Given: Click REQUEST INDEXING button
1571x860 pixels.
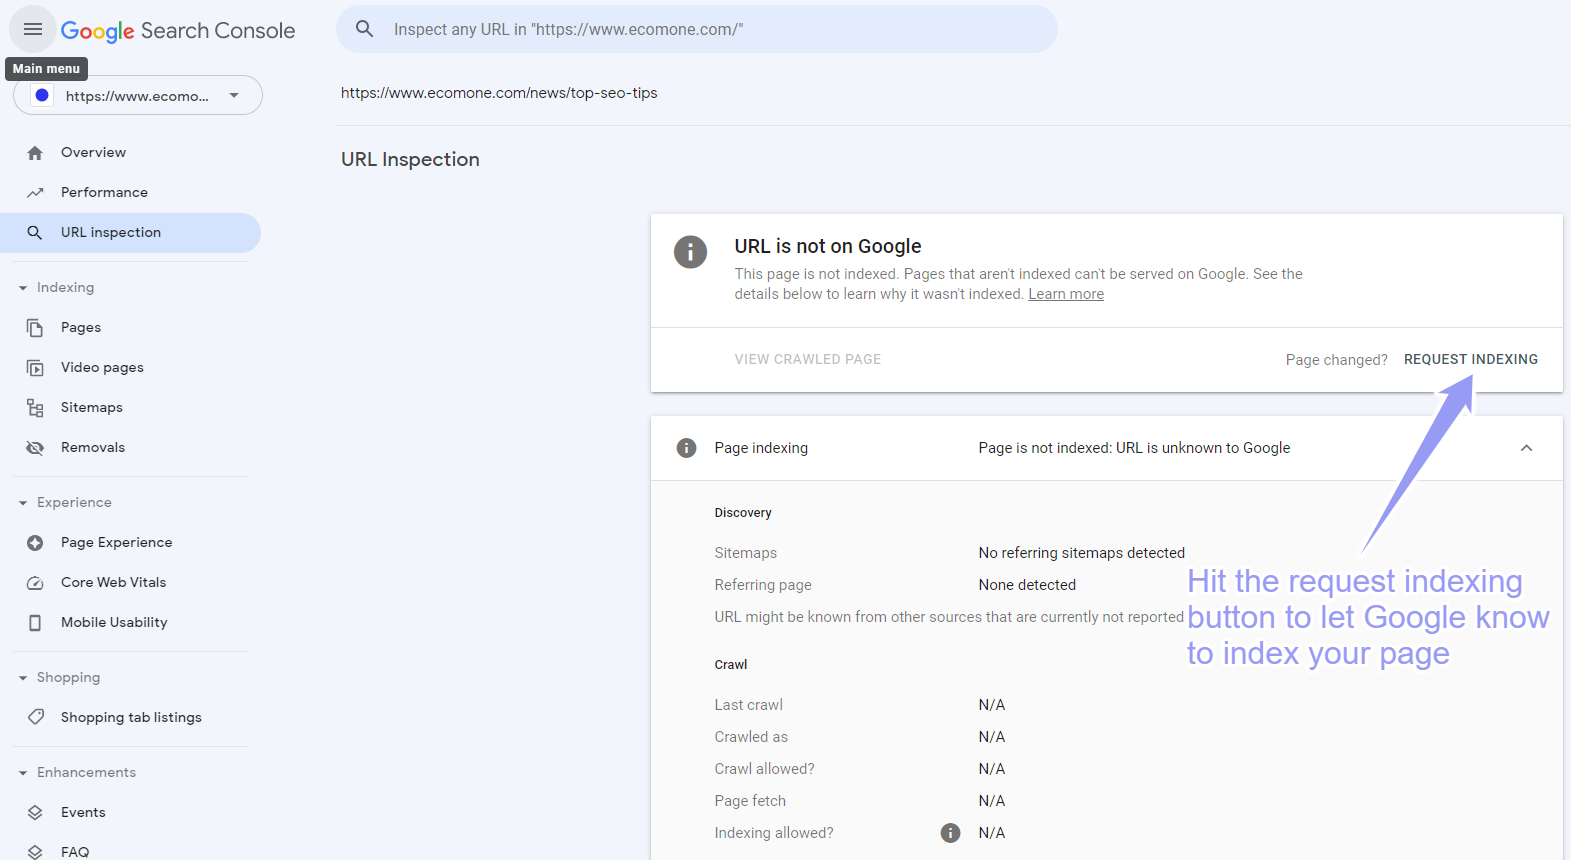Looking at the screenshot, I should point(1471,359).
